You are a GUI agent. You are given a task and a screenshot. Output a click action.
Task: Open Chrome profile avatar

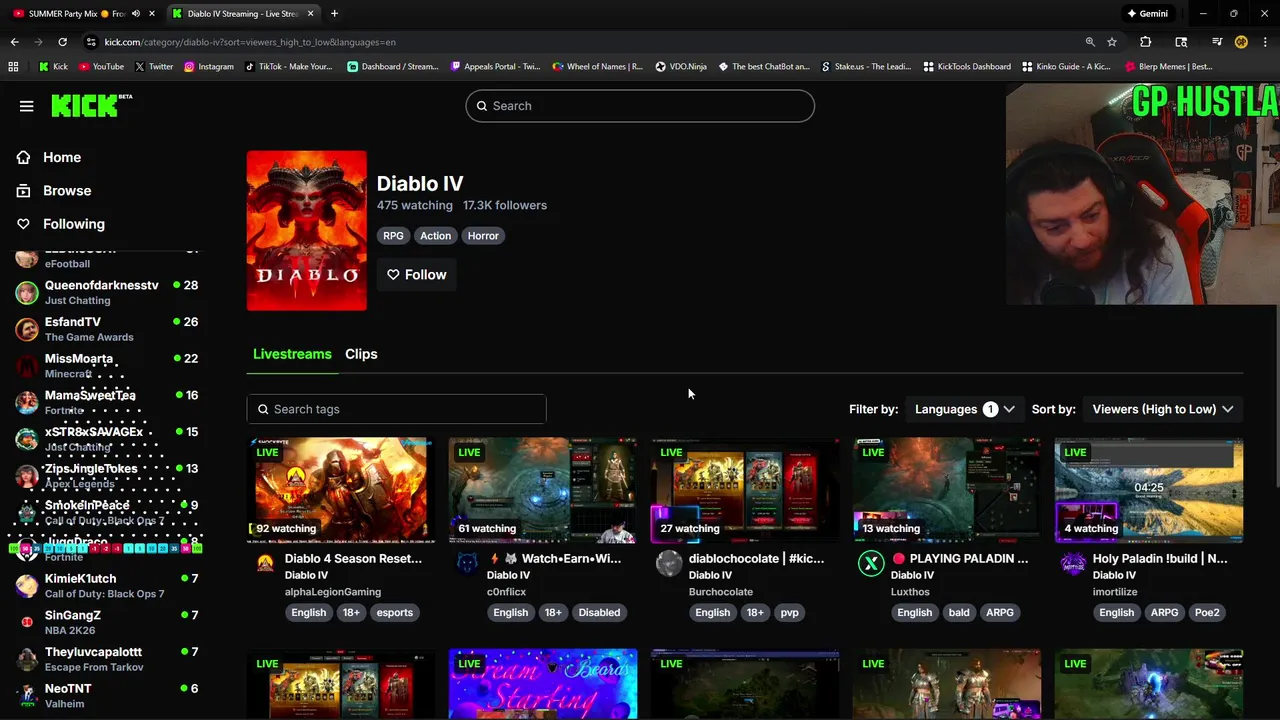coord(1241,42)
